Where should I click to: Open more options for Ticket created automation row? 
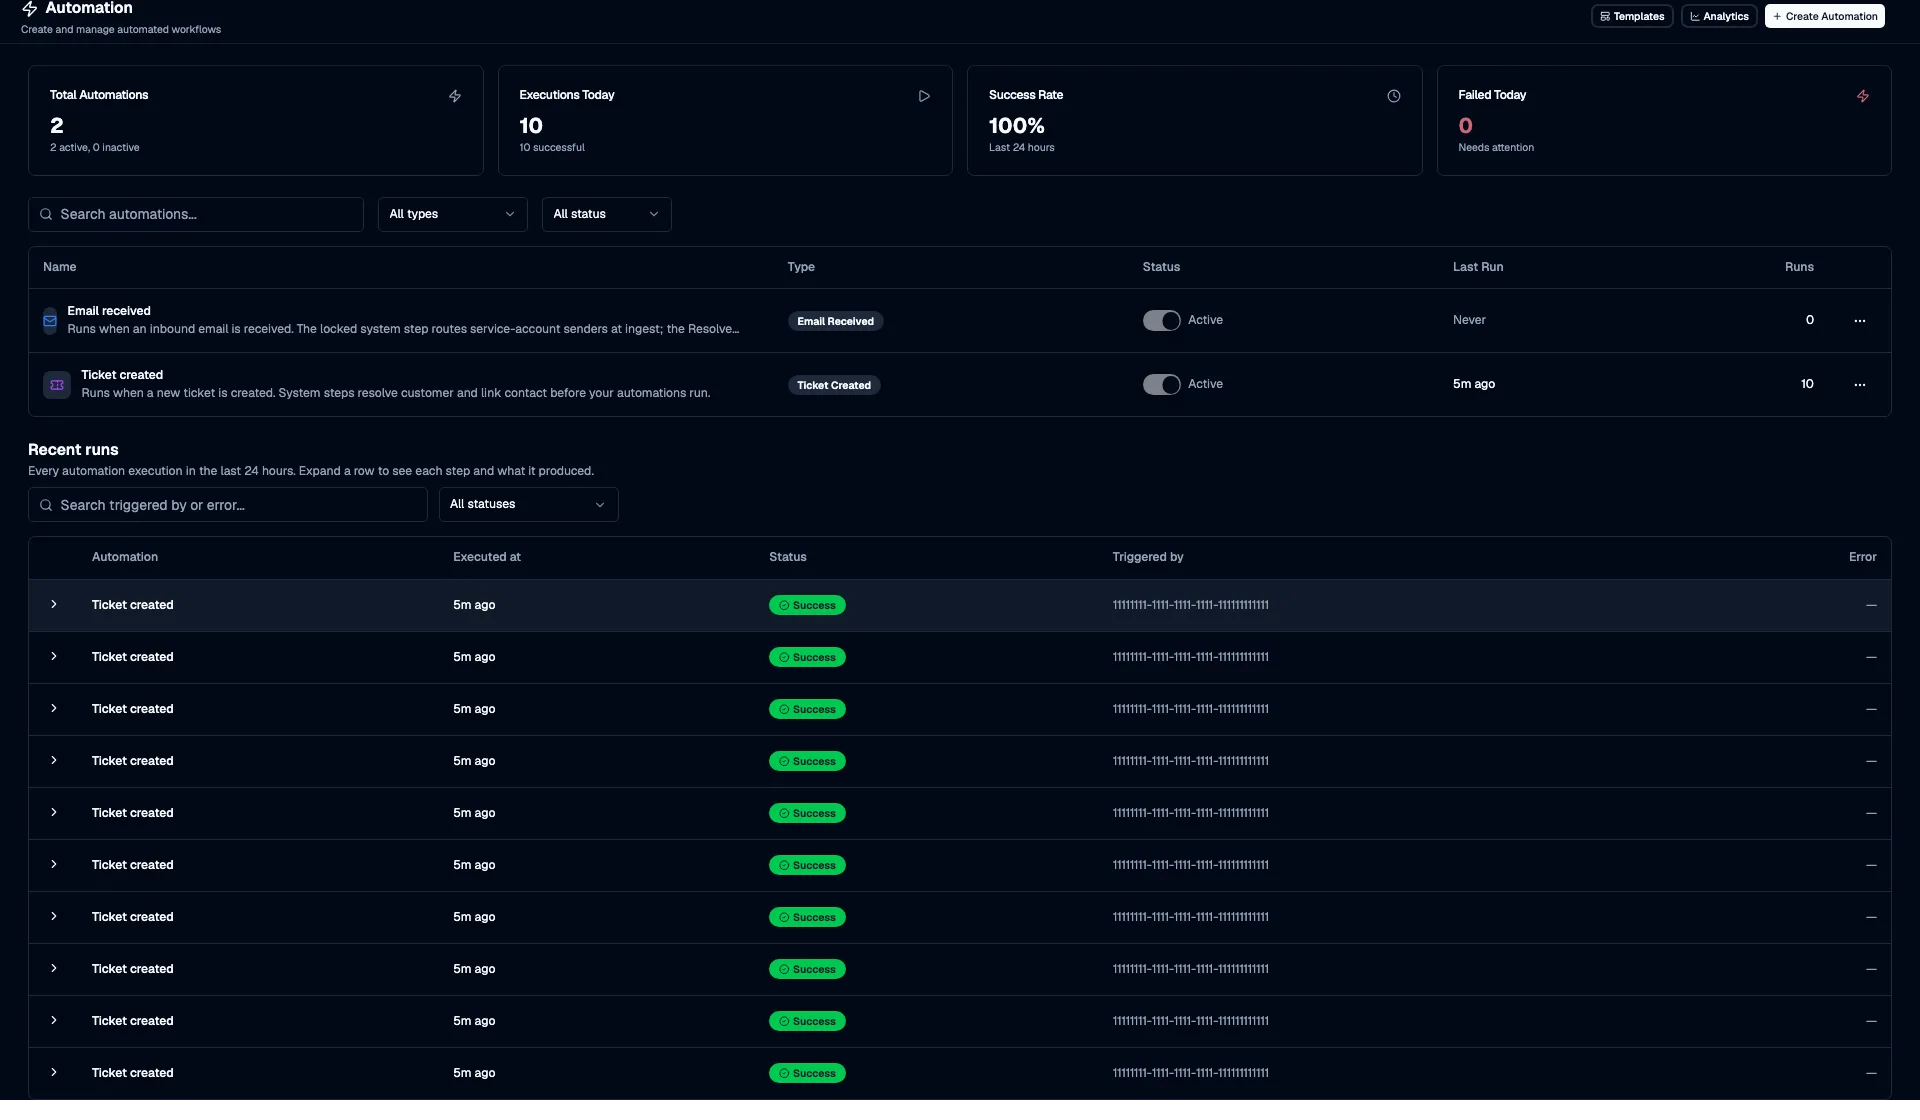[x=1860, y=385]
